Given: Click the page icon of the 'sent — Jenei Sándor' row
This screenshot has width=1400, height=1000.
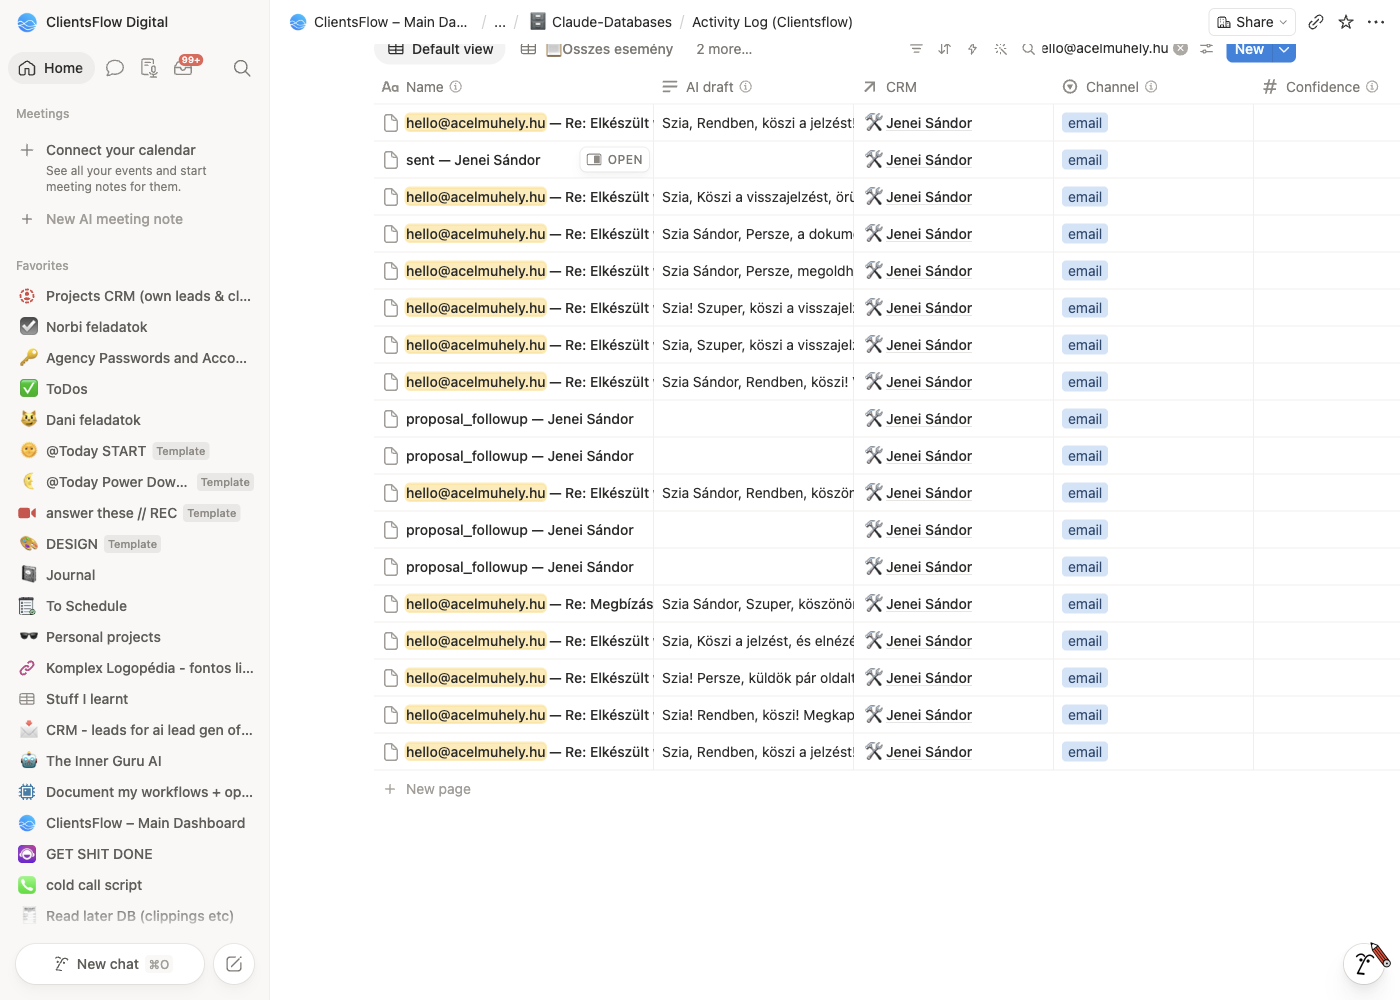Looking at the screenshot, I should click(391, 160).
